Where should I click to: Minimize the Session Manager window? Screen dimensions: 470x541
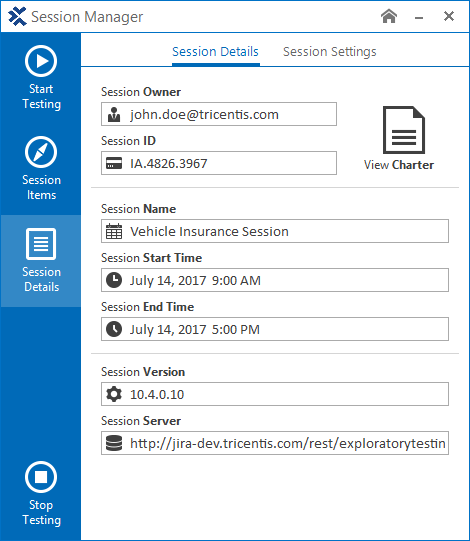click(419, 17)
